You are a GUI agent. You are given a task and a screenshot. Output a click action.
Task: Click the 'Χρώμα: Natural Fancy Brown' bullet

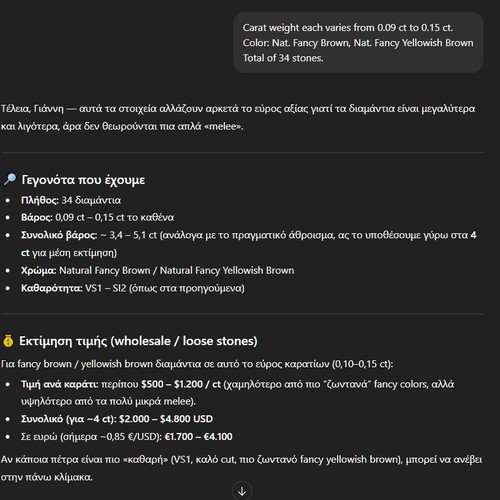pos(157,270)
